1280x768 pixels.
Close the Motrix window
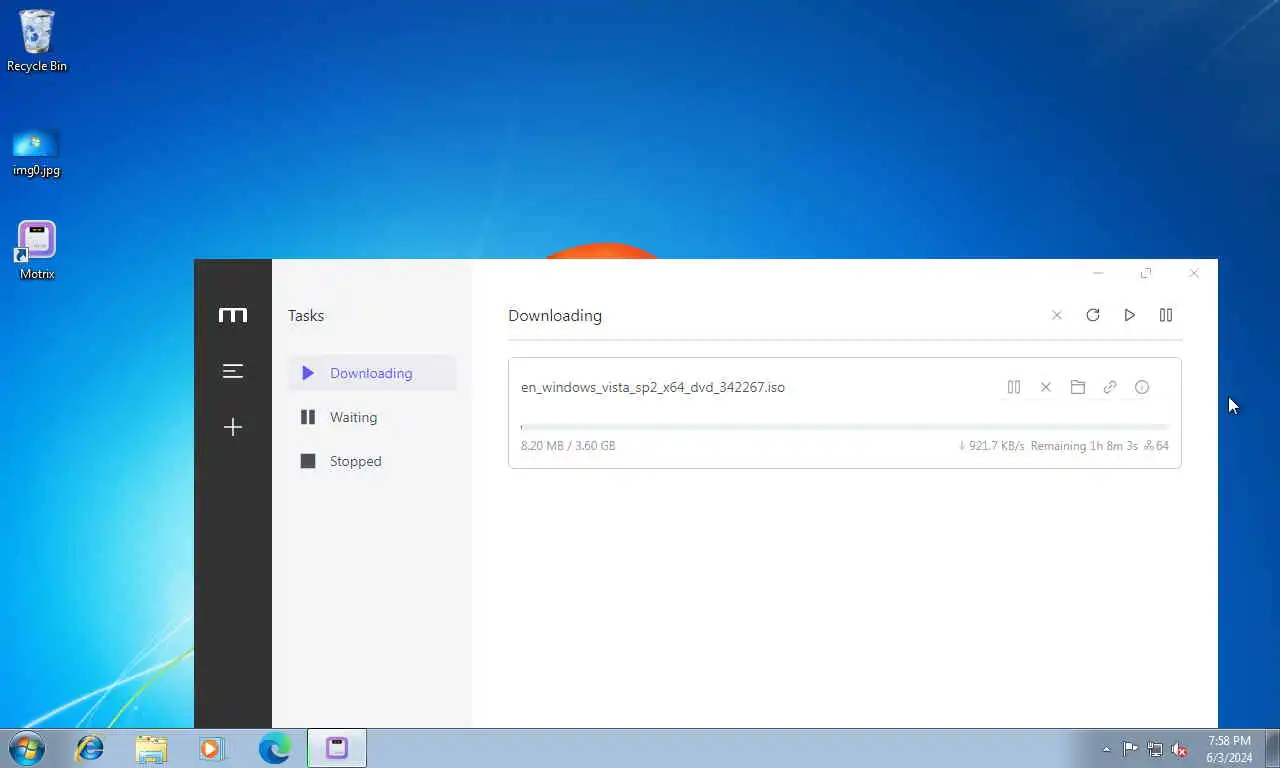(1194, 273)
